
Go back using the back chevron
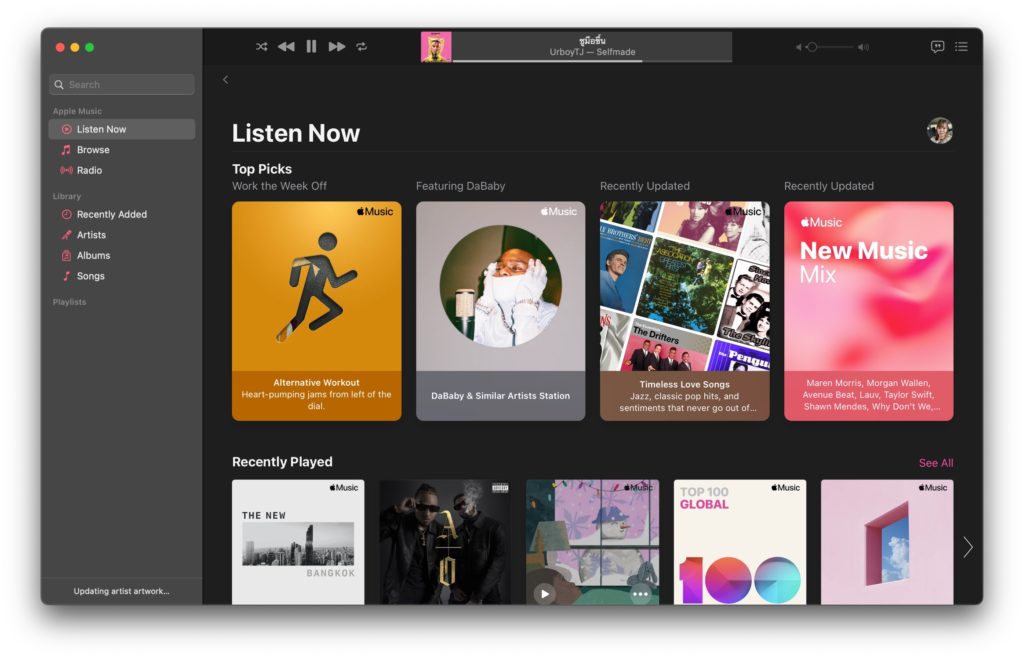[x=226, y=80]
